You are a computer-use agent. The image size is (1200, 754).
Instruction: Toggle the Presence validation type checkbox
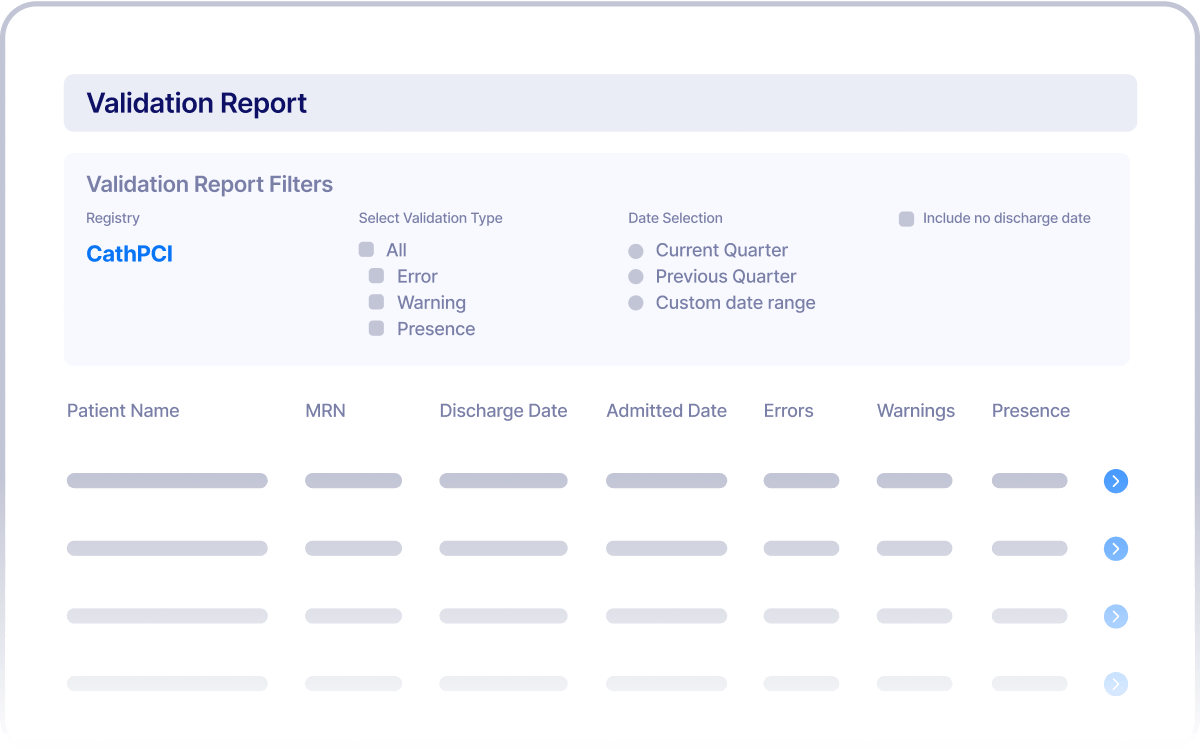[377, 328]
